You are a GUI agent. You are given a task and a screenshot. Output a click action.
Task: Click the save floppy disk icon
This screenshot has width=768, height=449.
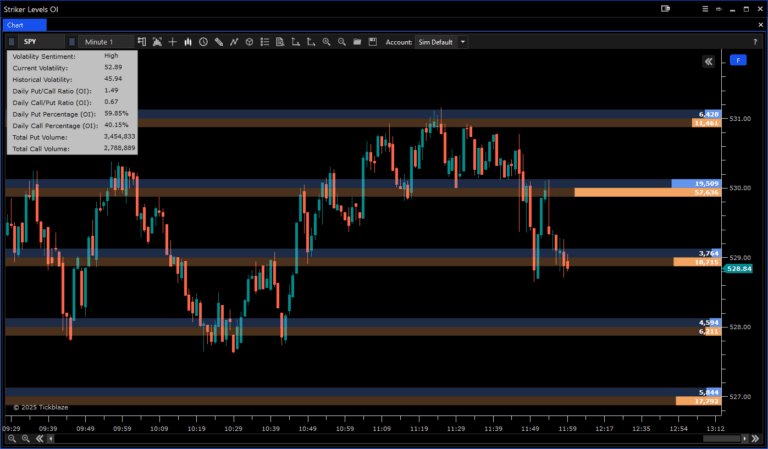(372, 42)
